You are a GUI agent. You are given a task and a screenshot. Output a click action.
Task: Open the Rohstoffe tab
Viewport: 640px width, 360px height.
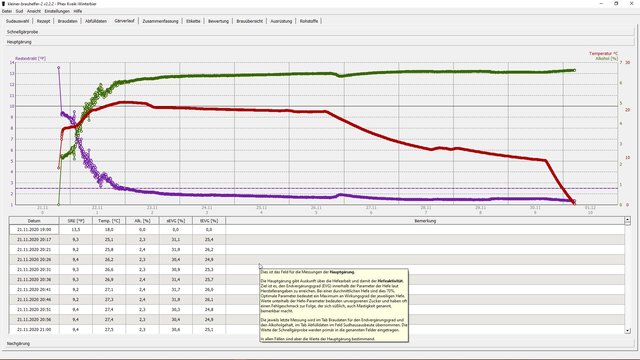309,21
